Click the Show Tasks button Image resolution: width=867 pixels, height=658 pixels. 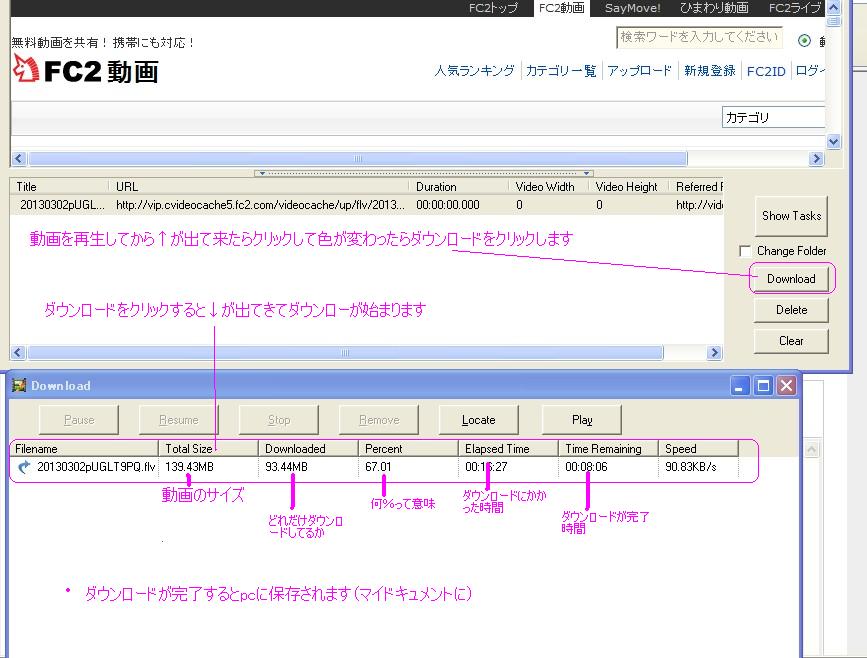click(791, 216)
